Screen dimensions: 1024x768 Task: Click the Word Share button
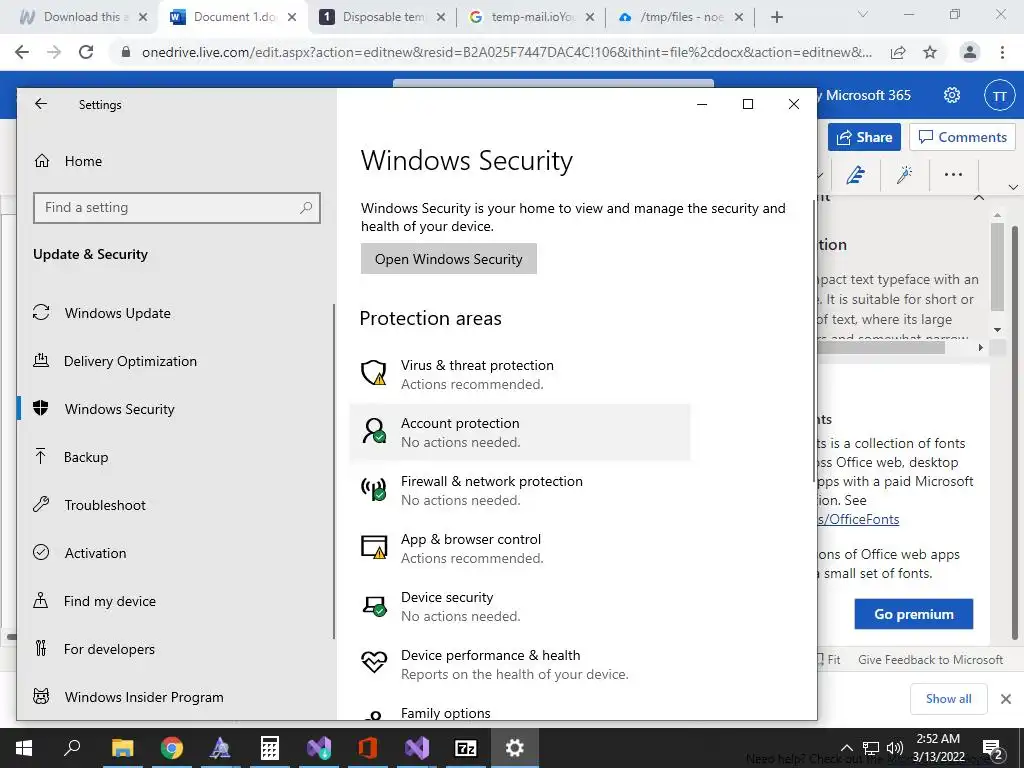point(864,137)
